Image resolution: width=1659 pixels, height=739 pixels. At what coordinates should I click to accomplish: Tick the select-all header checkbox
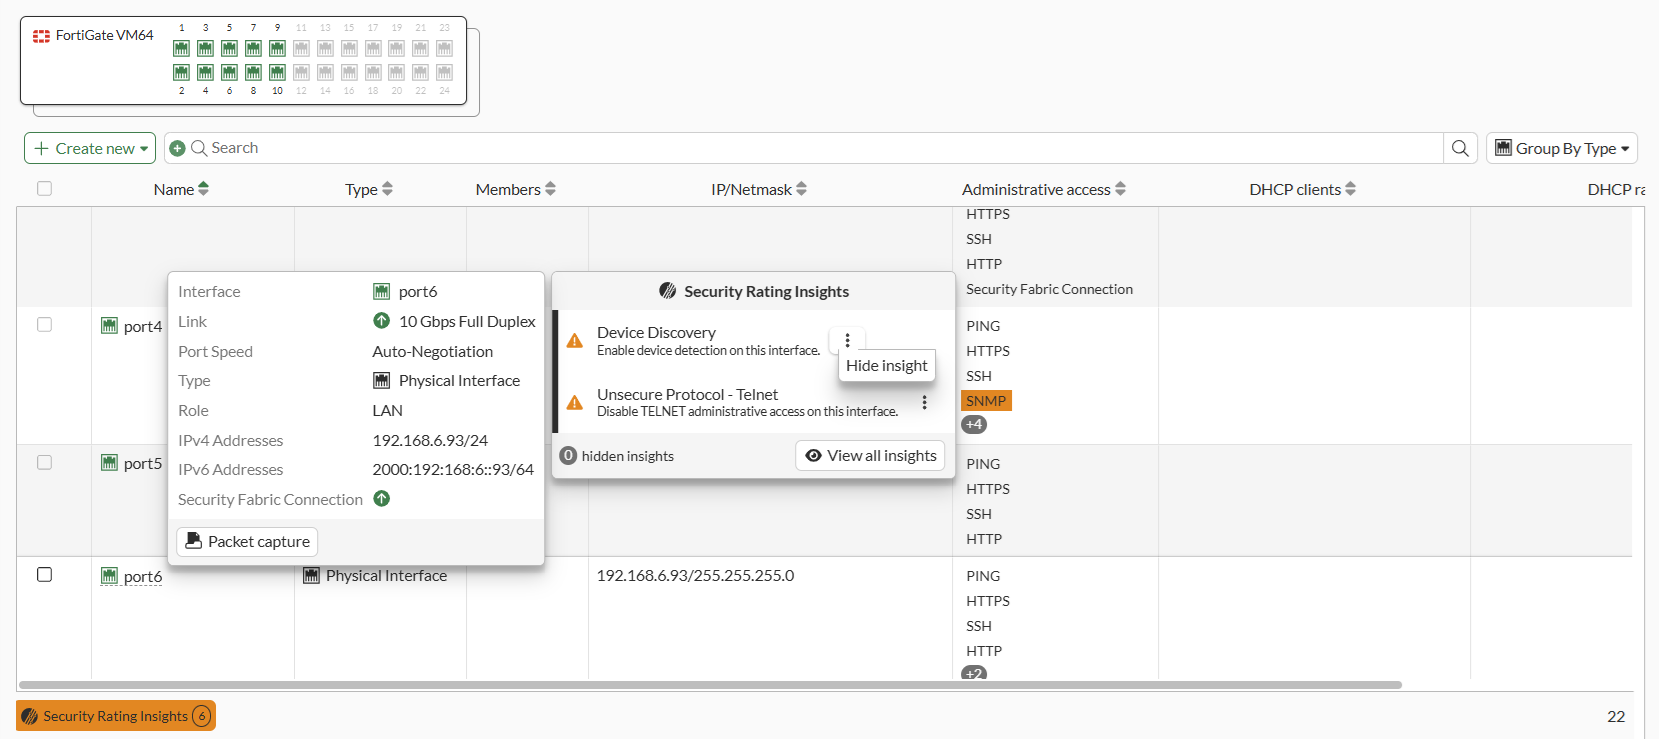coord(44,188)
